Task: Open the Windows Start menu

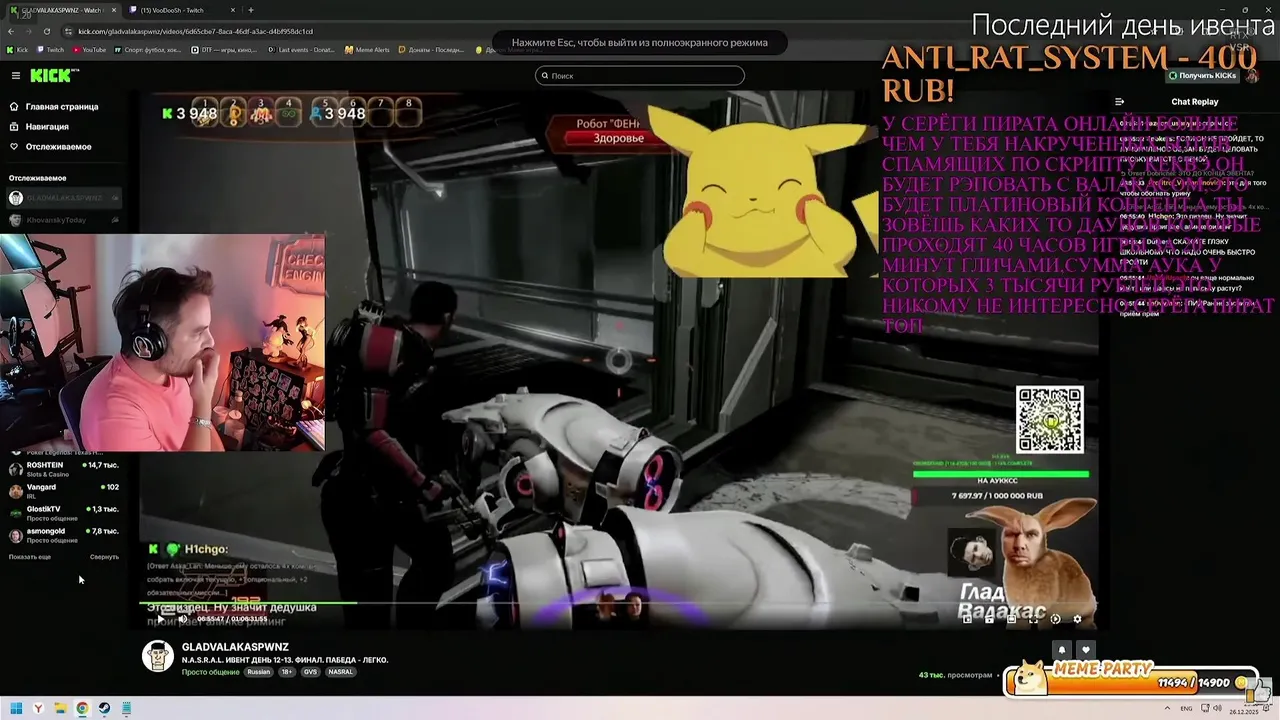Action: pyautogui.click(x=16, y=708)
